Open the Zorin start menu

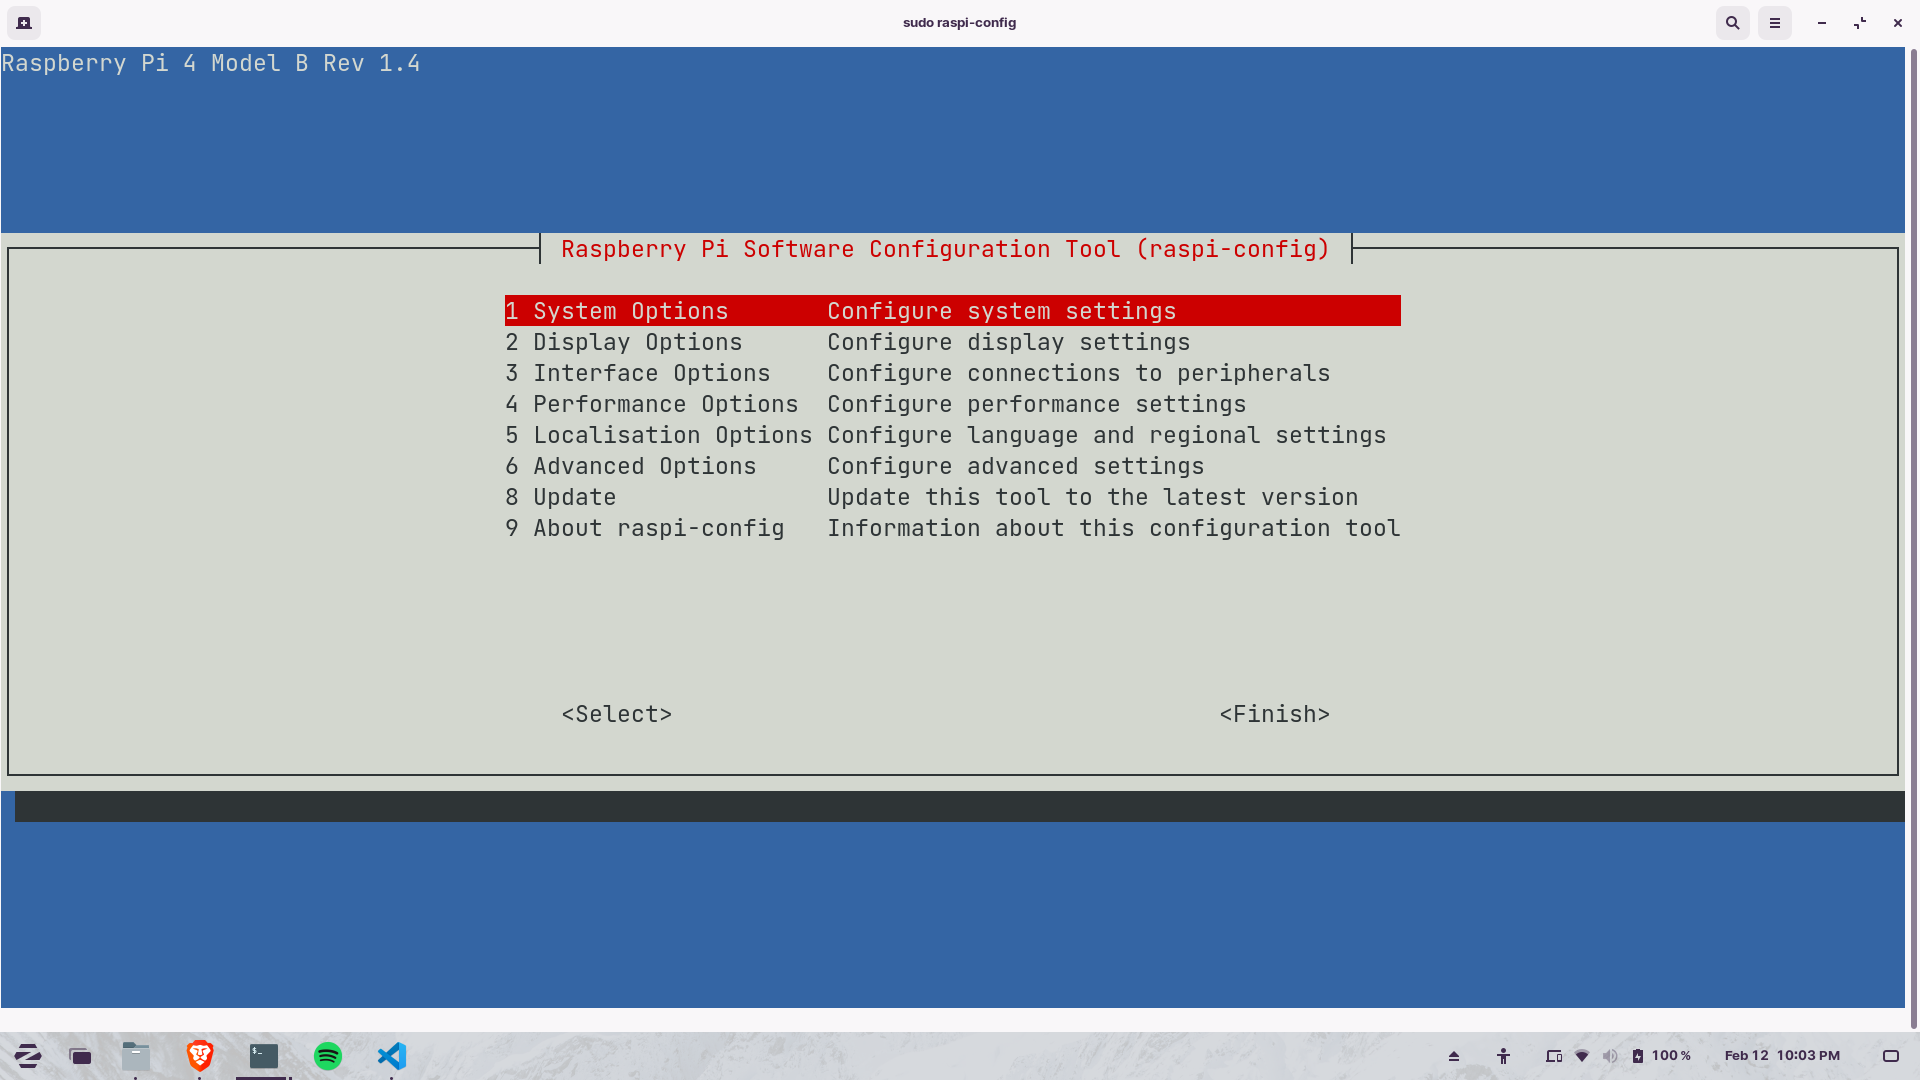[28, 1056]
